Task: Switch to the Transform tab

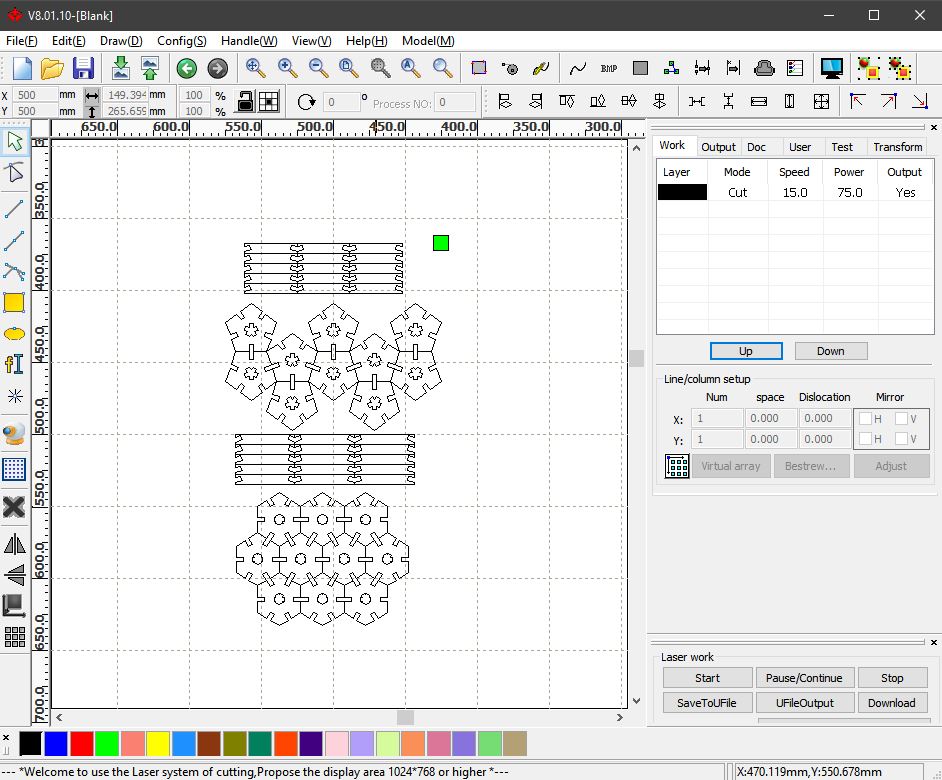Action: coord(898,147)
